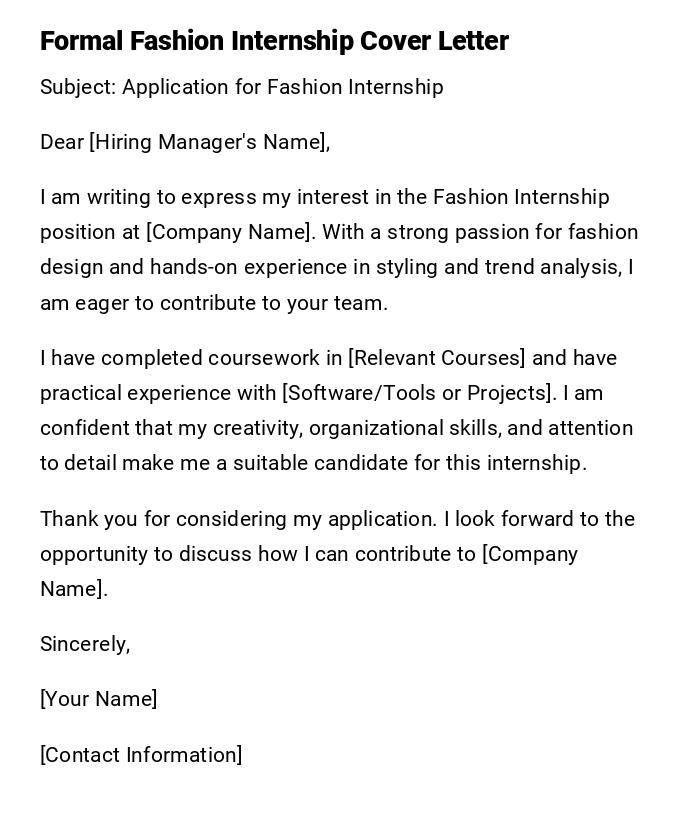
Task: Click the line starting 'to detail make me'
Action: coord(313,463)
